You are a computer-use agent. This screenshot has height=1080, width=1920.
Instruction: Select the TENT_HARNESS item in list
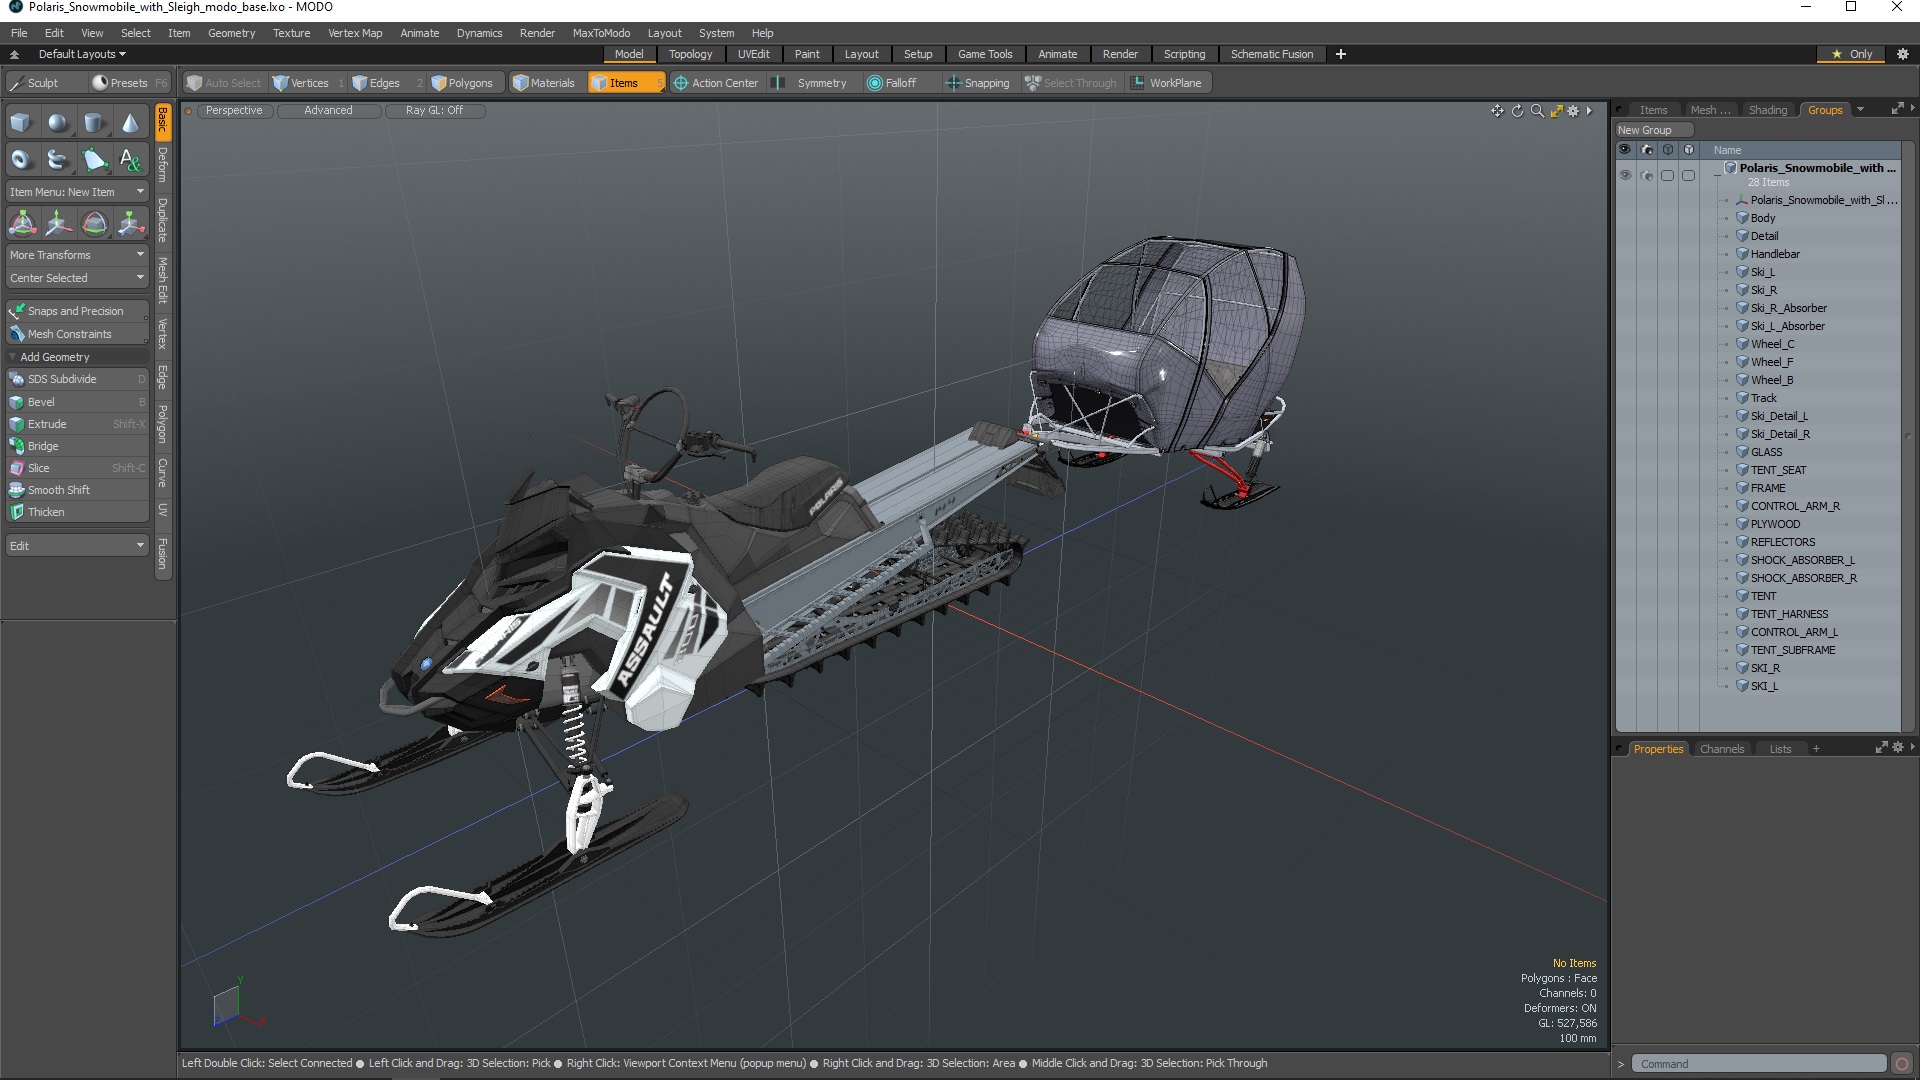(x=1789, y=614)
